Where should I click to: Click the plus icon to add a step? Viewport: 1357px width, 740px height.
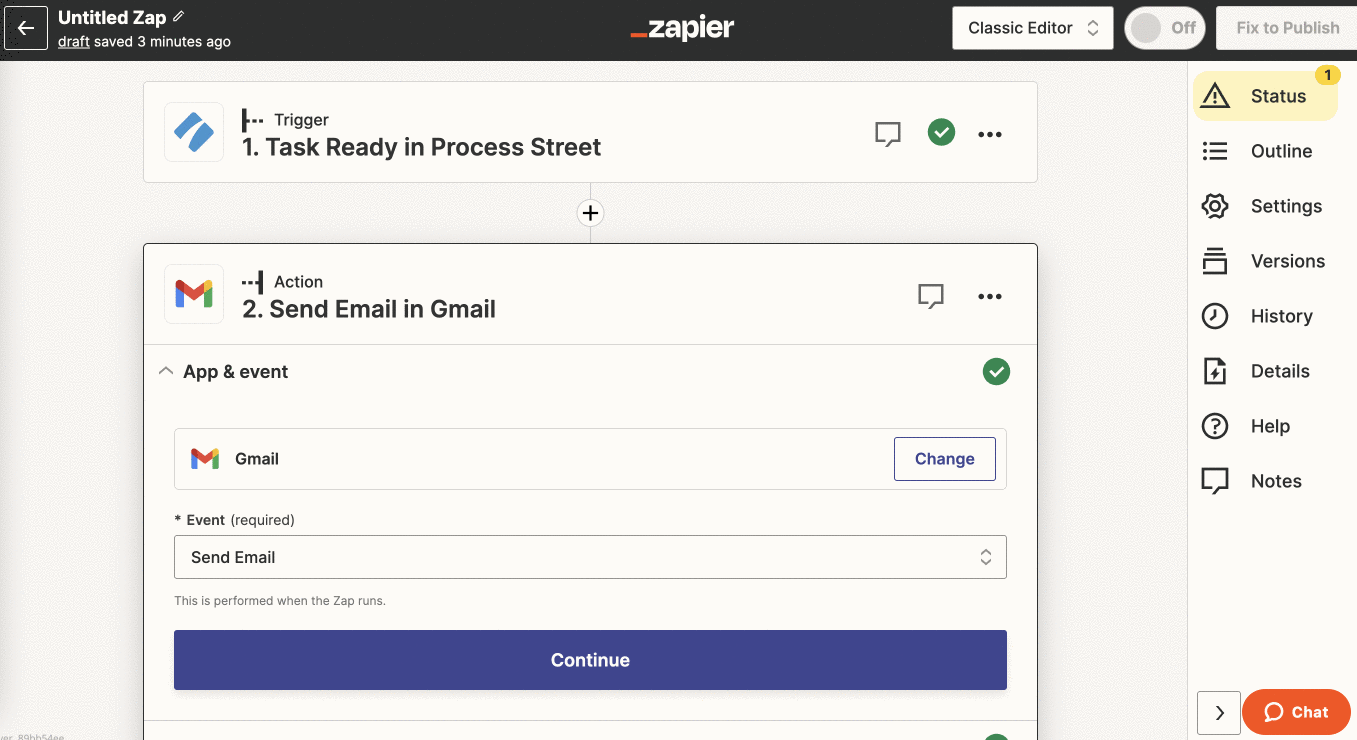pyautogui.click(x=590, y=213)
